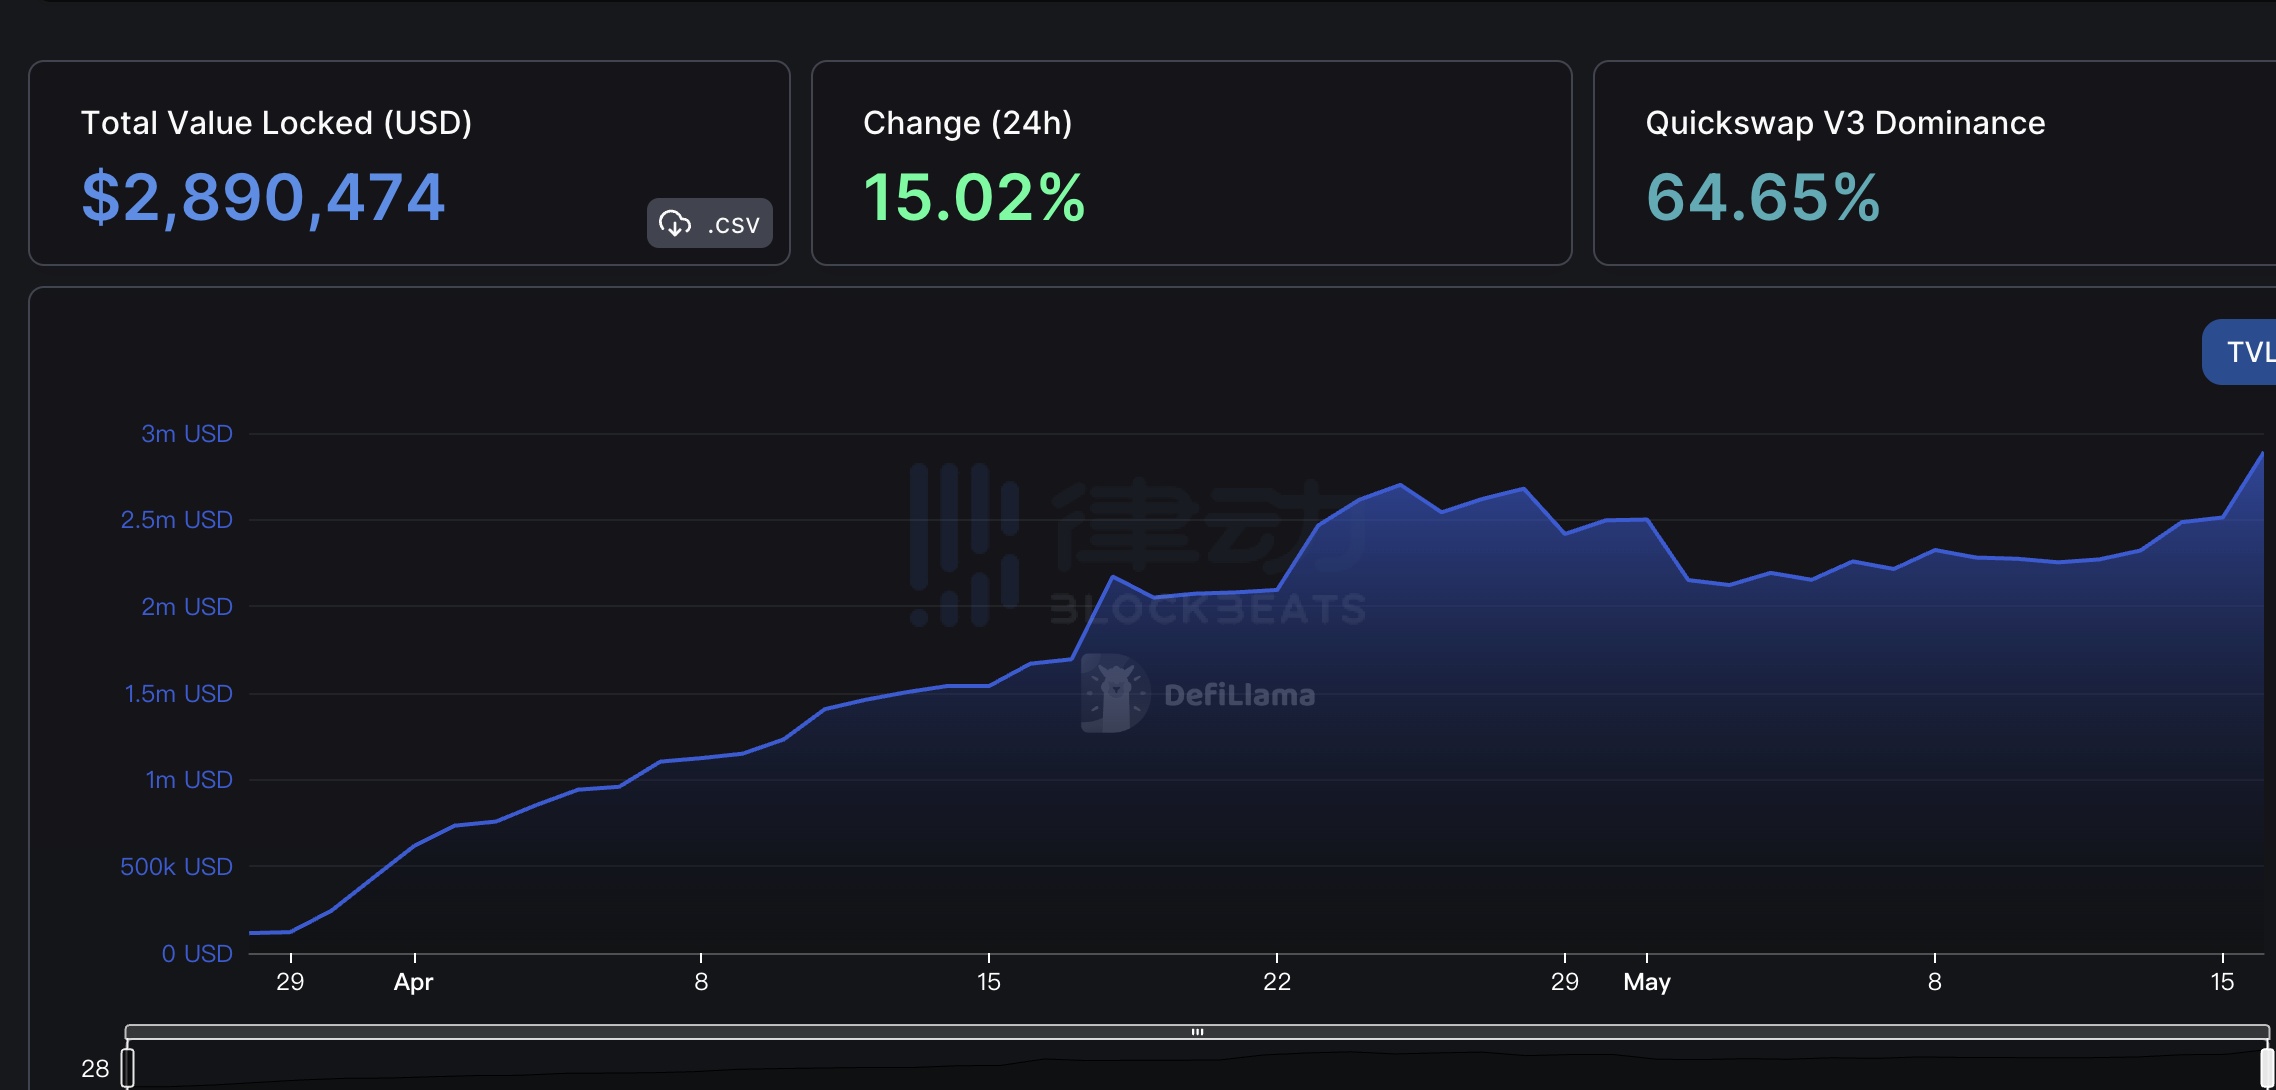
Task: Click the left handle of the date range slider
Action: click(x=127, y=1067)
